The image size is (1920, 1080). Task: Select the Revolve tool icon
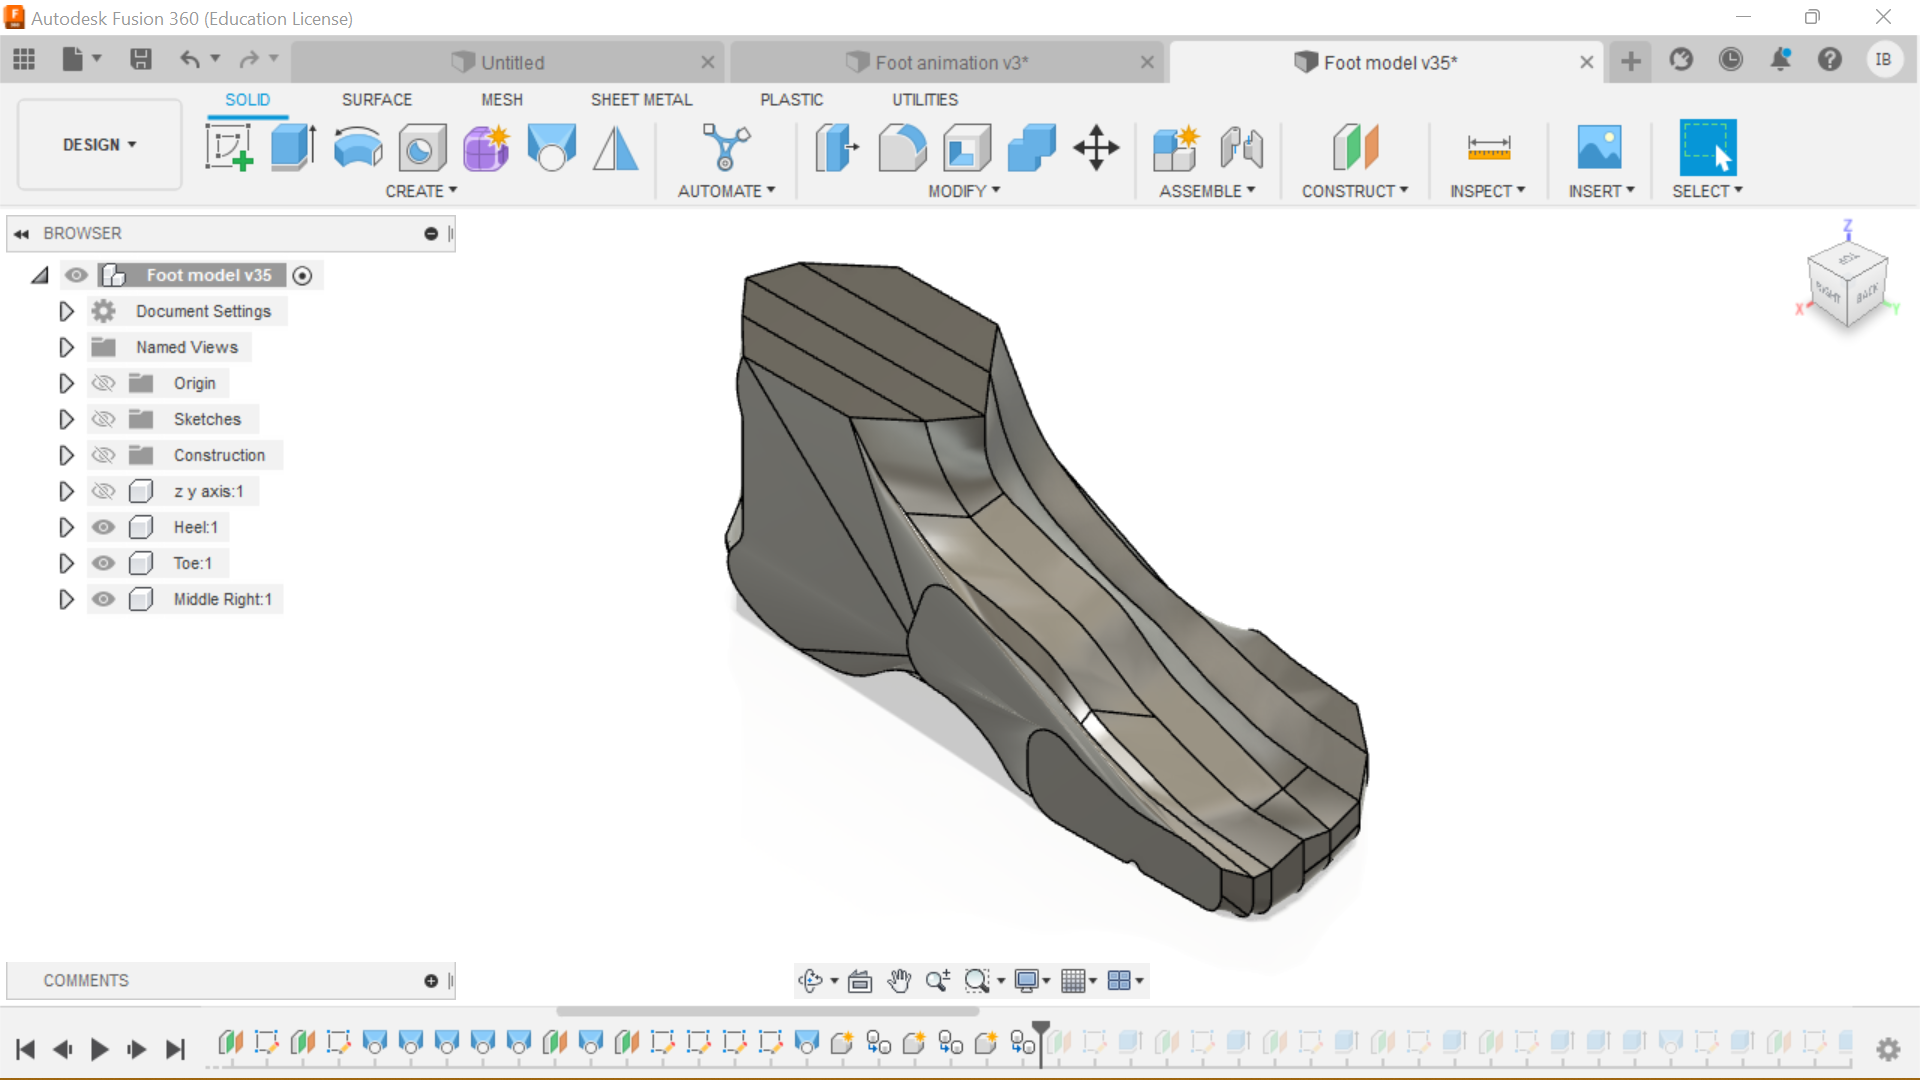point(357,148)
